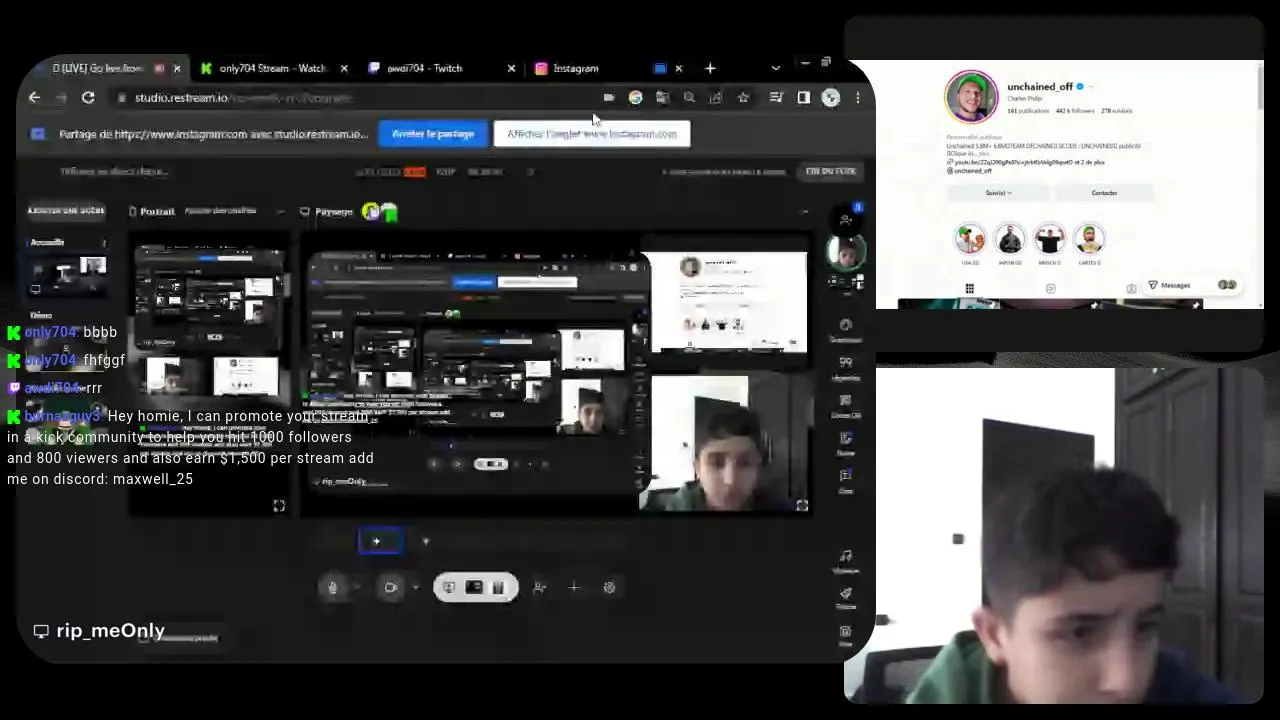Open the Chrome three-dot menu
1280x720 pixels.
click(857, 98)
